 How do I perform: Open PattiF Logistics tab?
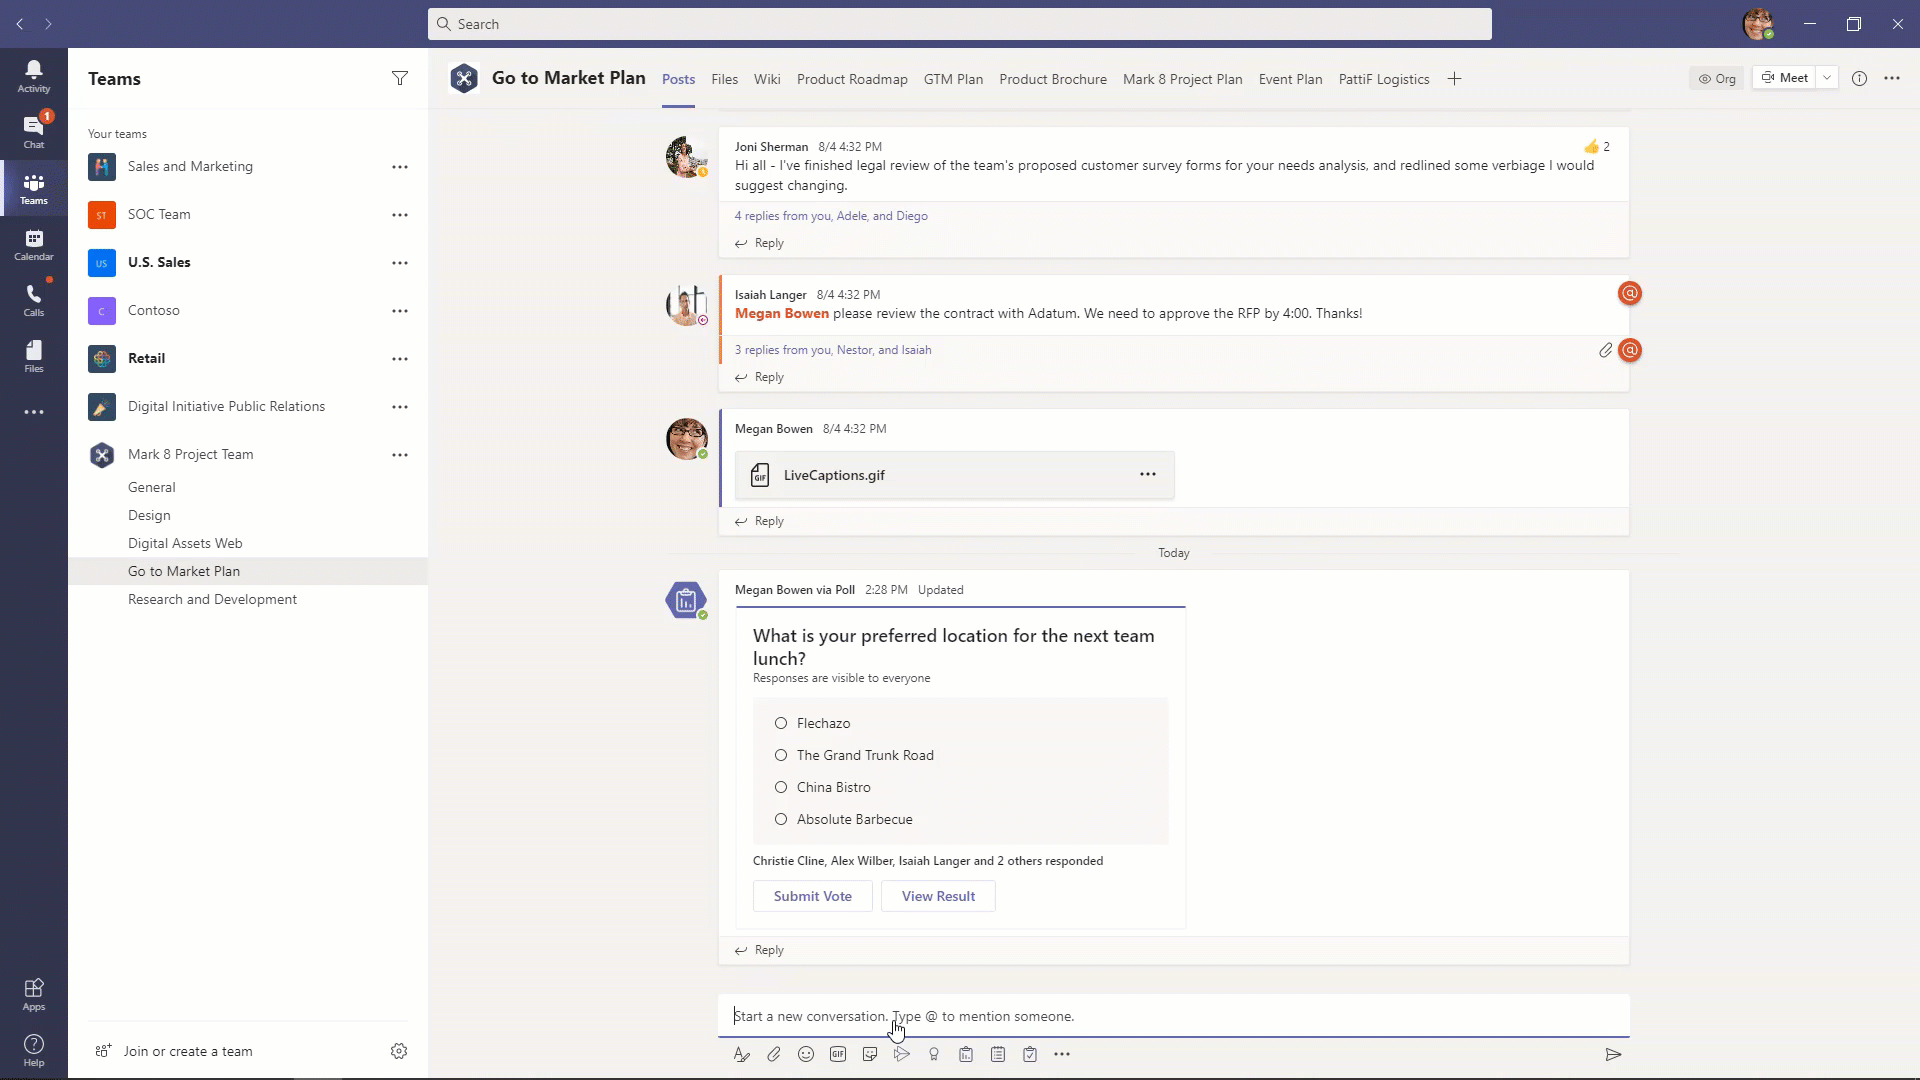(x=1384, y=79)
